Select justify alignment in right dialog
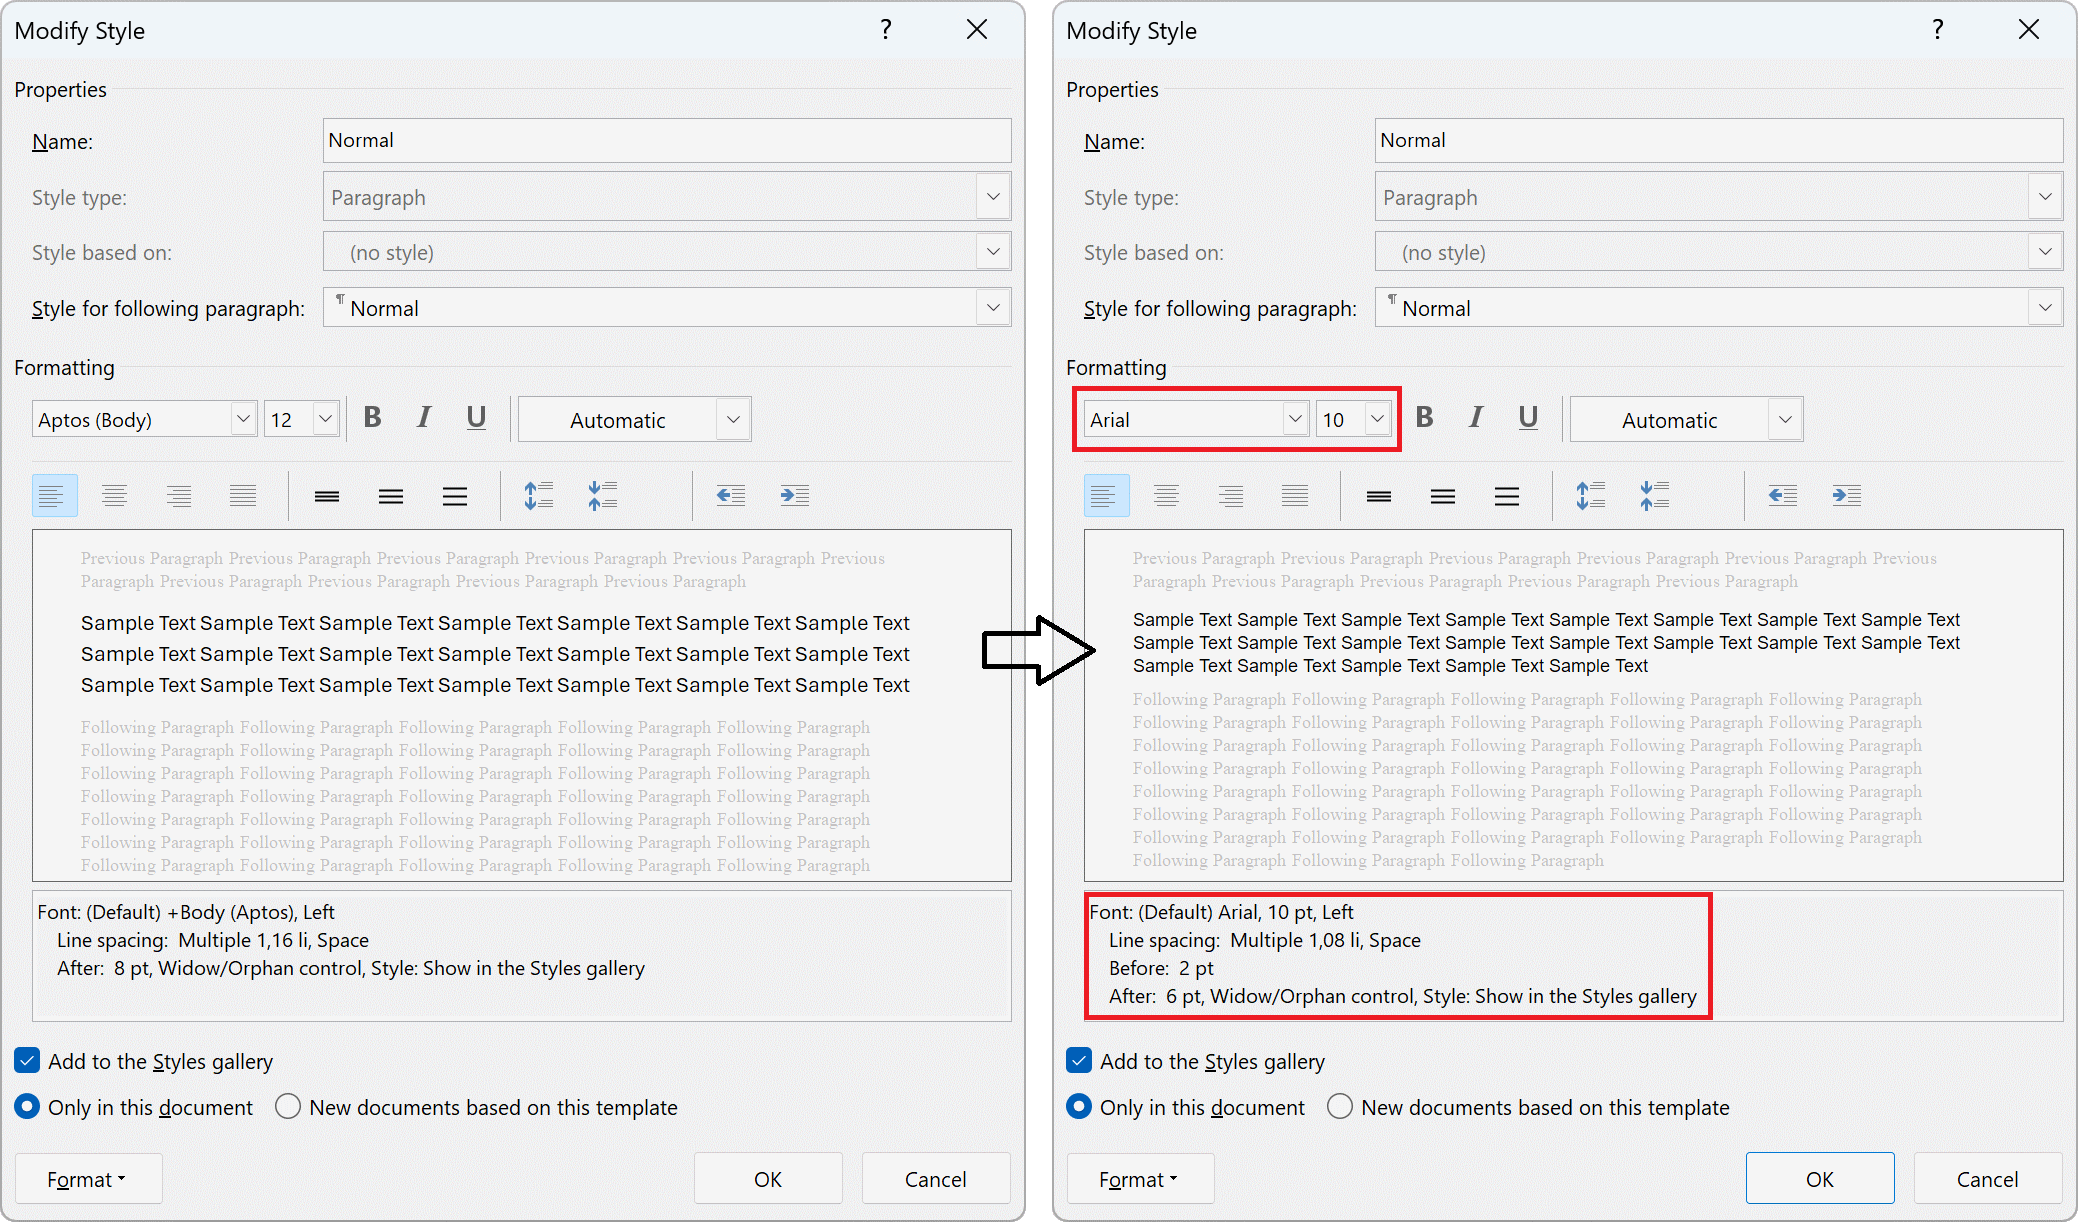 pyautogui.click(x=1295, y=496)
